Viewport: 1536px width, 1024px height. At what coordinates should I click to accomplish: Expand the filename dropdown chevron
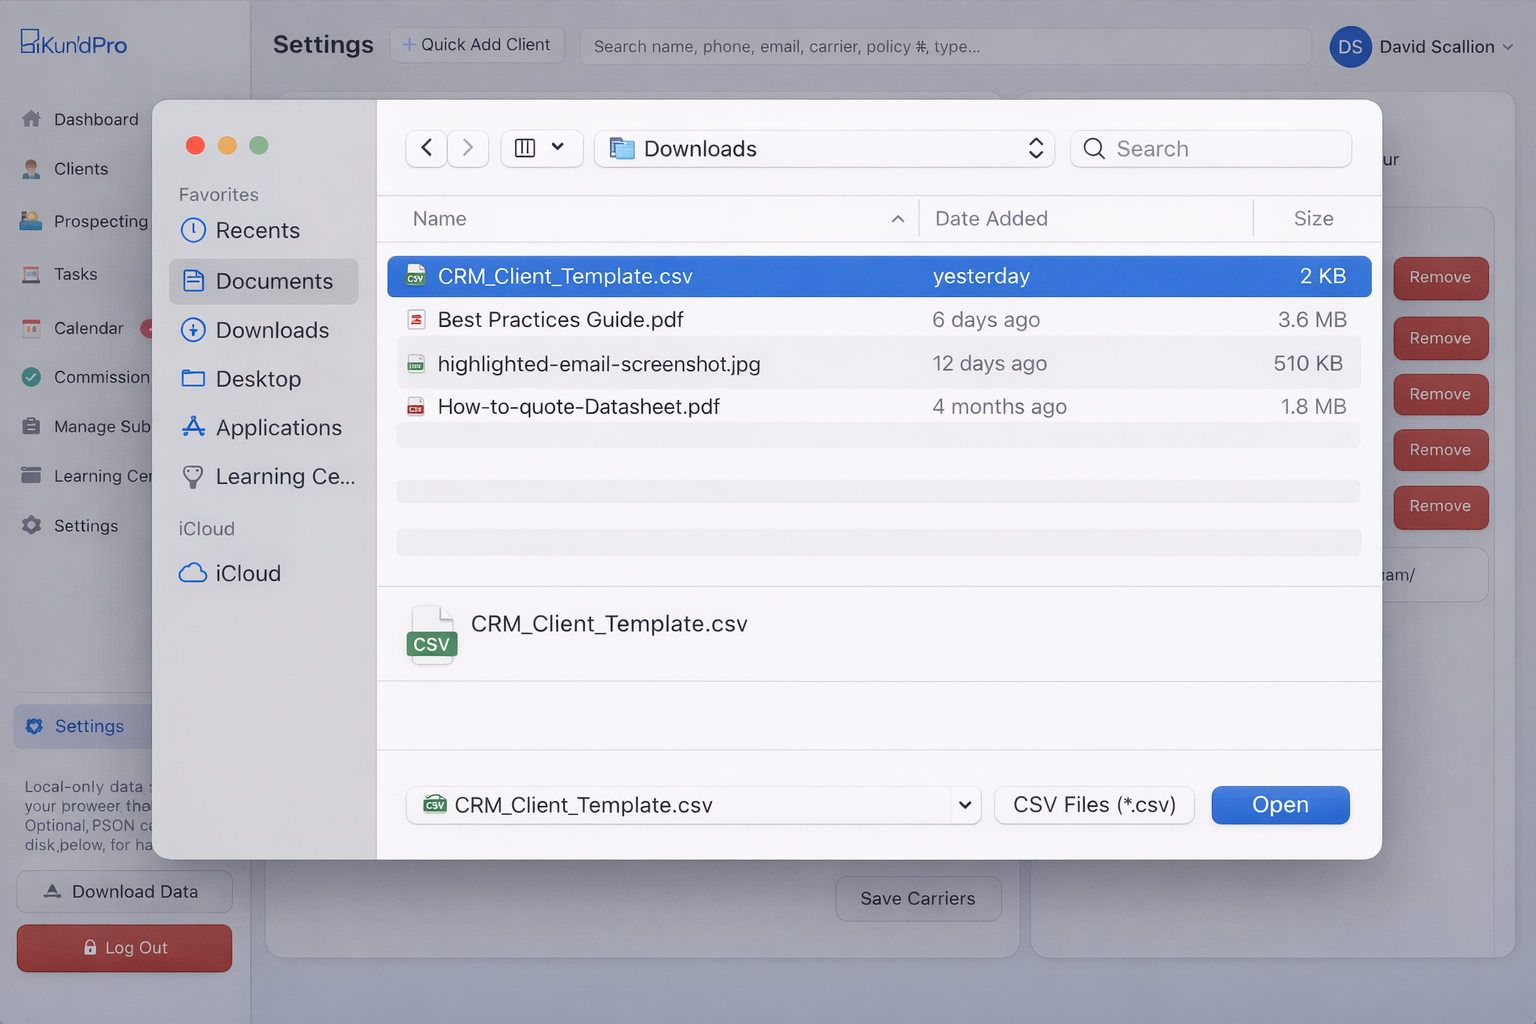[x=964, y=805]
